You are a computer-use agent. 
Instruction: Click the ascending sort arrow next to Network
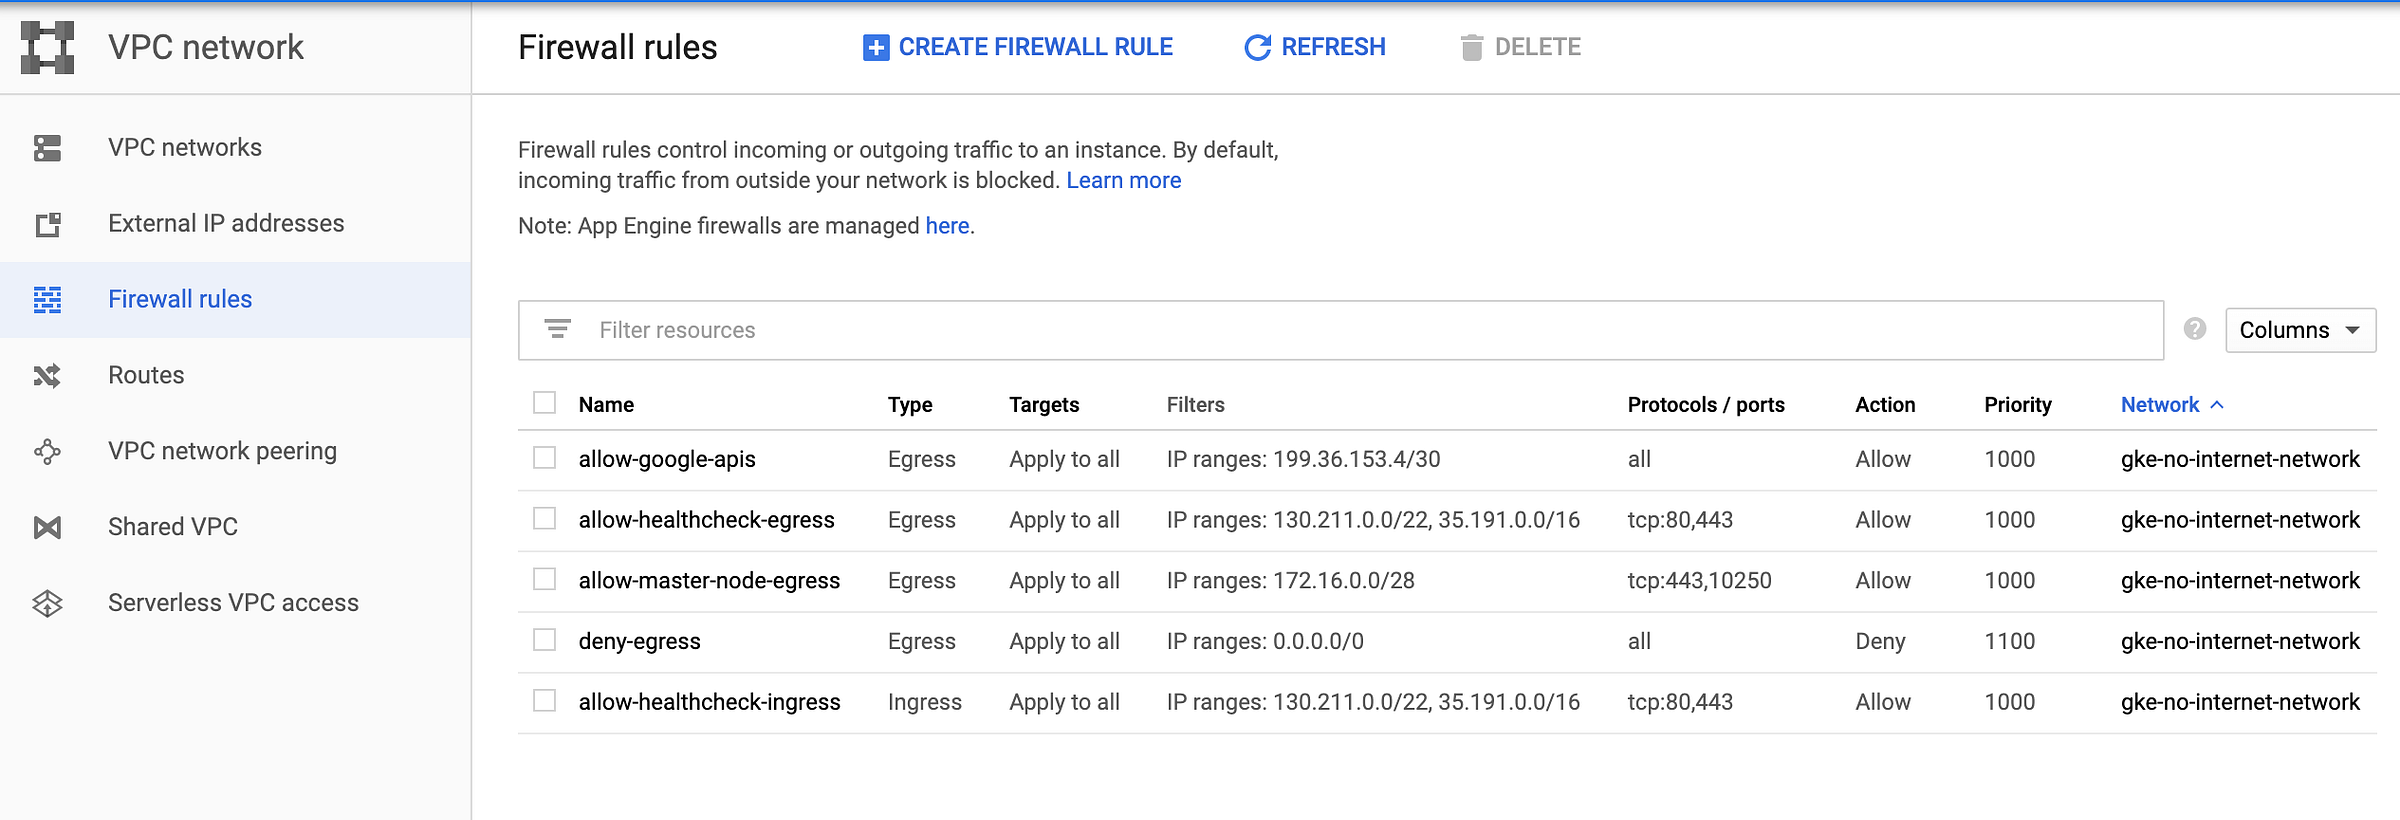tap(2217, 405)
